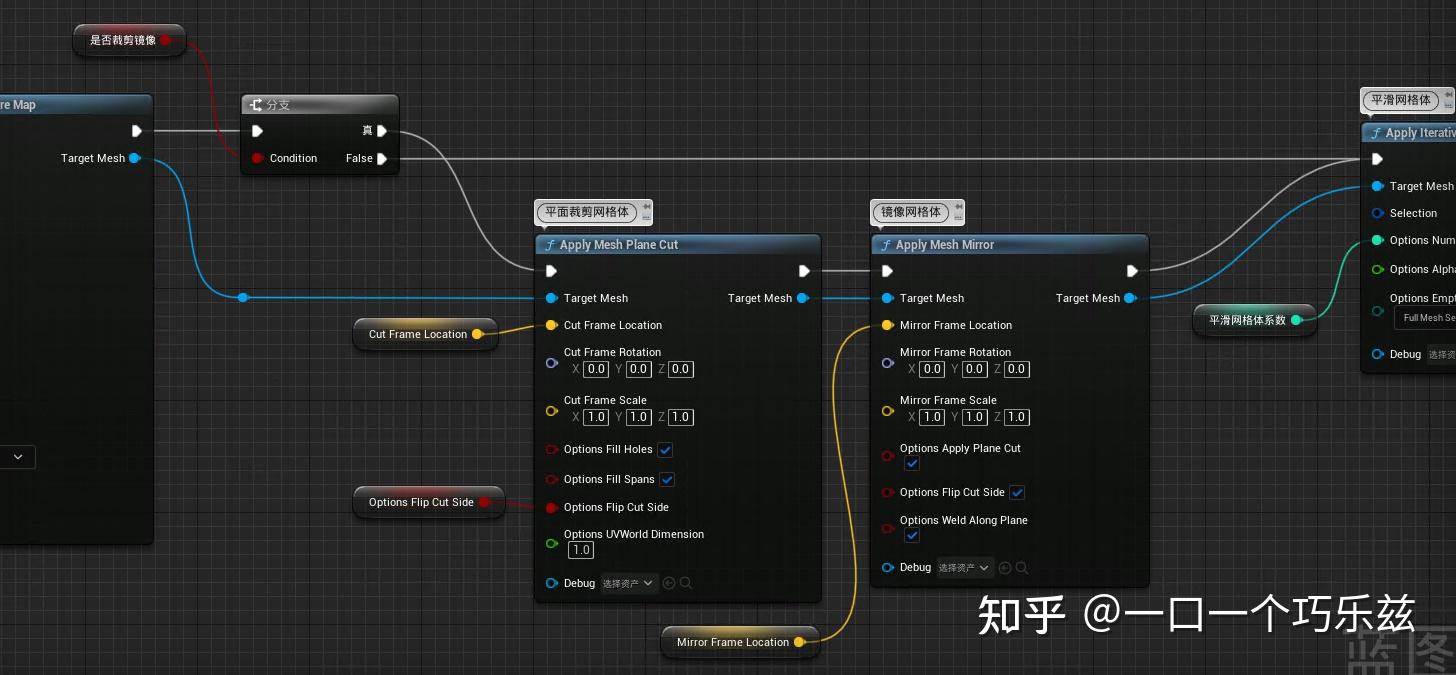Disable Options Weld Along Plane checkbox
1456x675 pixels.
point(911,535)
